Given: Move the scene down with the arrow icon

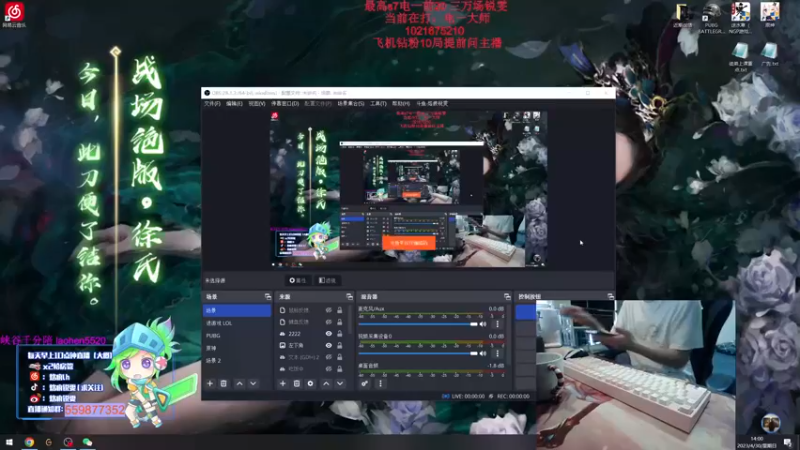Looking at the screenshot, I should tap(253, 384).
